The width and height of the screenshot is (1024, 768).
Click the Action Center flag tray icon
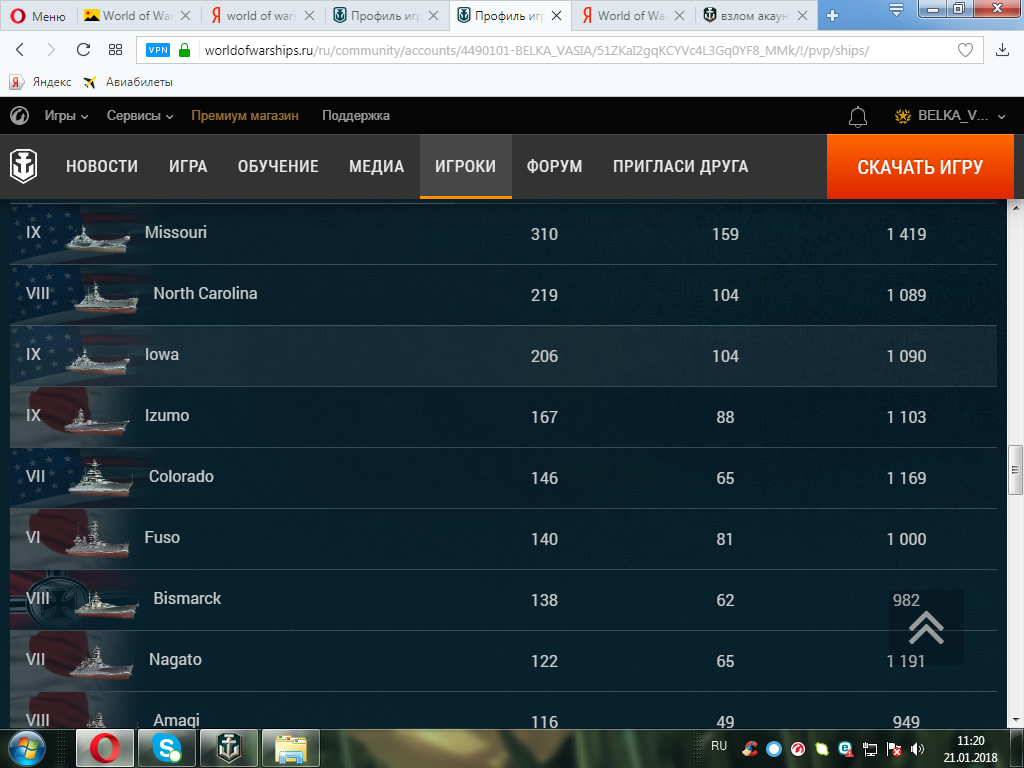point(894,749)
